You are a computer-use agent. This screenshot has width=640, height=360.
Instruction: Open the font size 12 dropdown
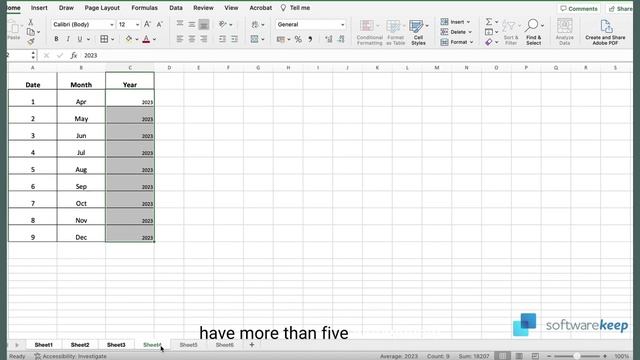(x=138, y=25)
